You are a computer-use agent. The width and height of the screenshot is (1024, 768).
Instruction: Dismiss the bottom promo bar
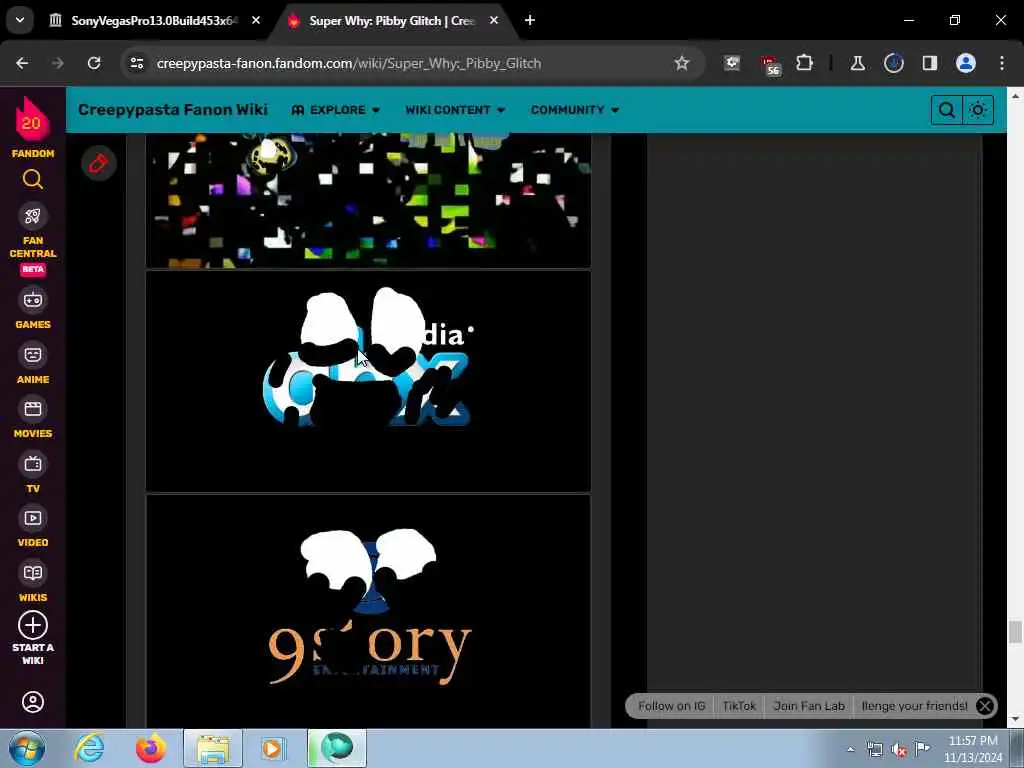[x=985, y=706]
